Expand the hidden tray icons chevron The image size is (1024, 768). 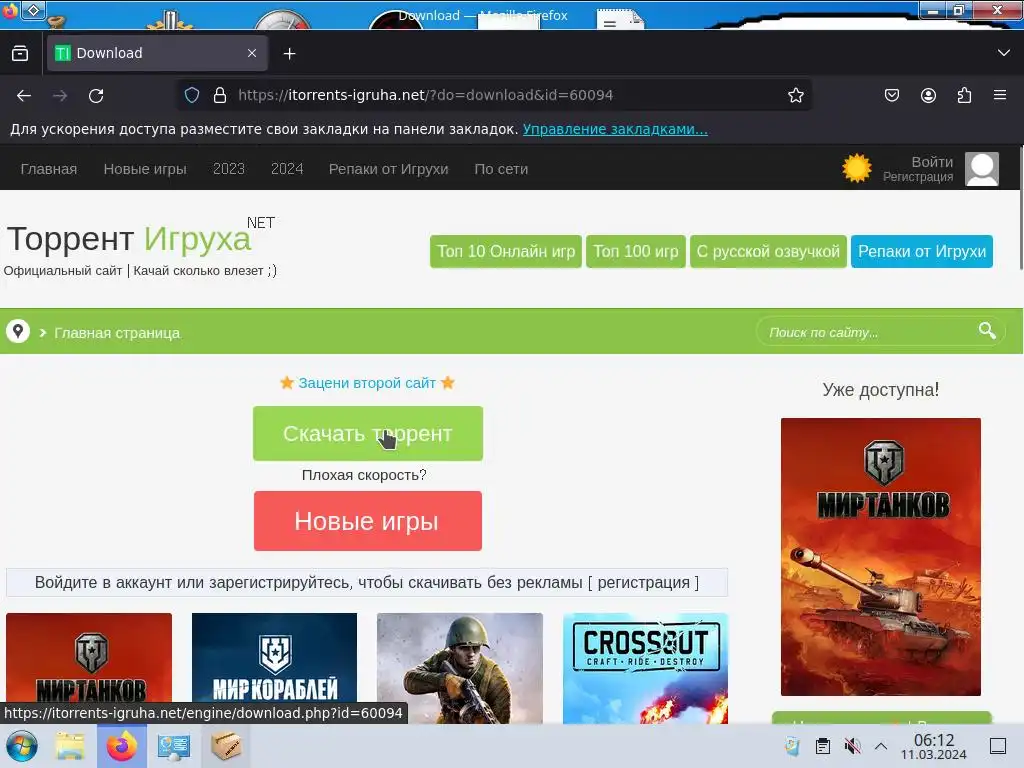(881, 746)
